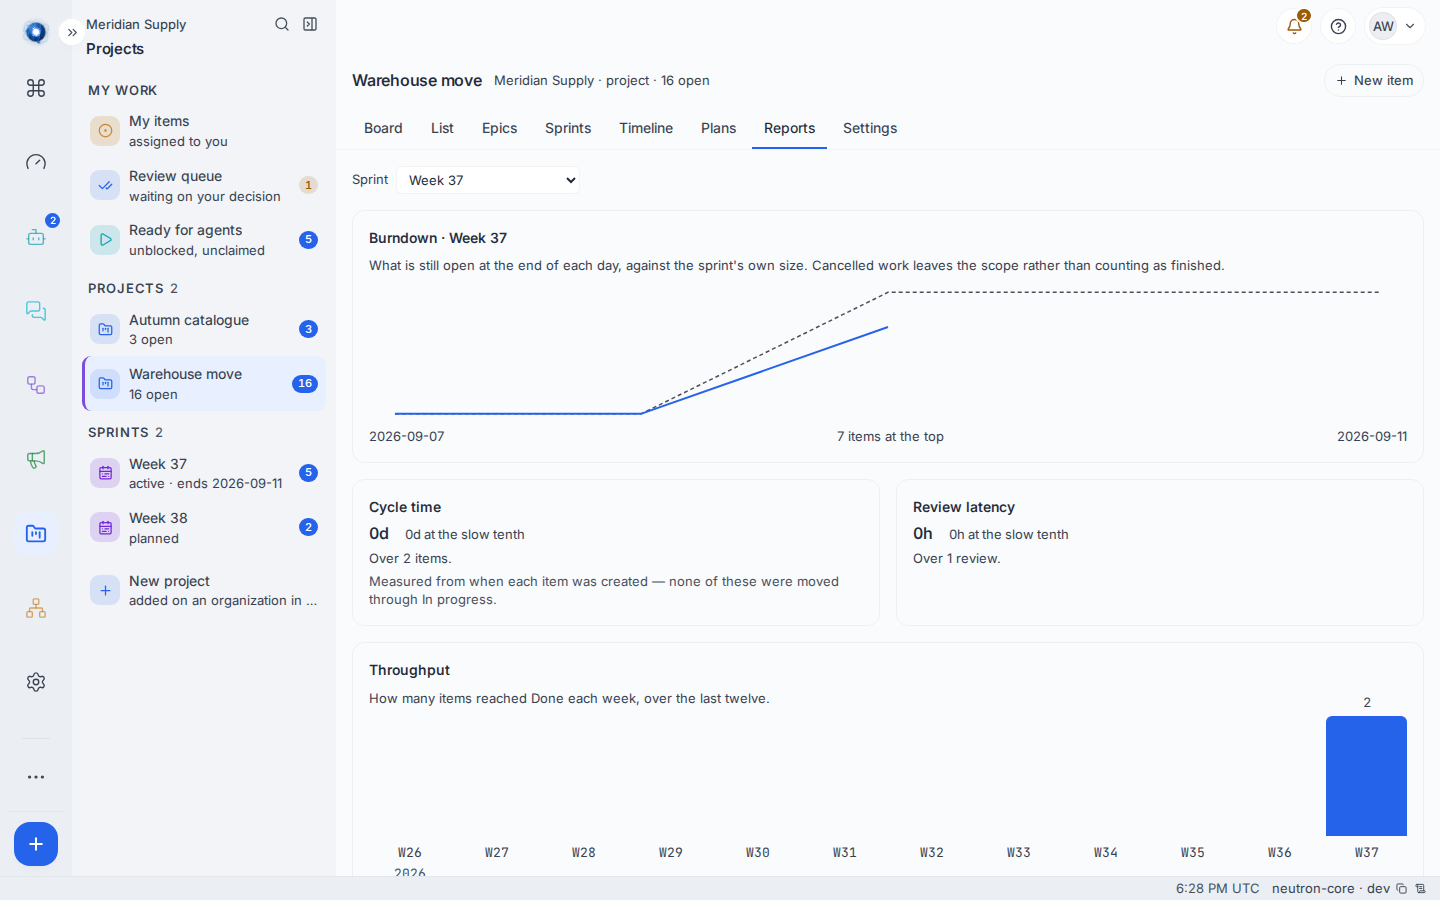Switch to the Board tab
The height and width of the screenshot is (900, 1440).
point(383,128)
